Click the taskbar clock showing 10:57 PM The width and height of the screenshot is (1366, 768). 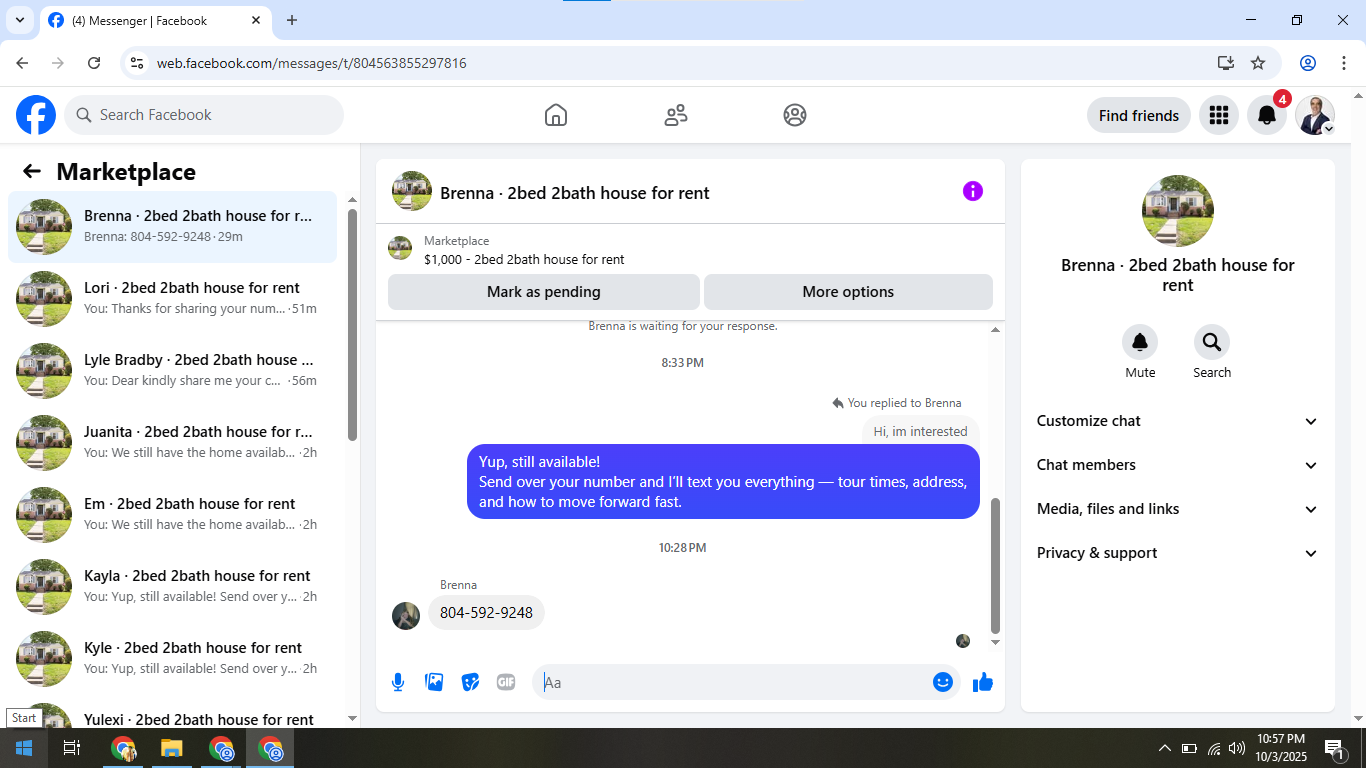coord(1281,748)
